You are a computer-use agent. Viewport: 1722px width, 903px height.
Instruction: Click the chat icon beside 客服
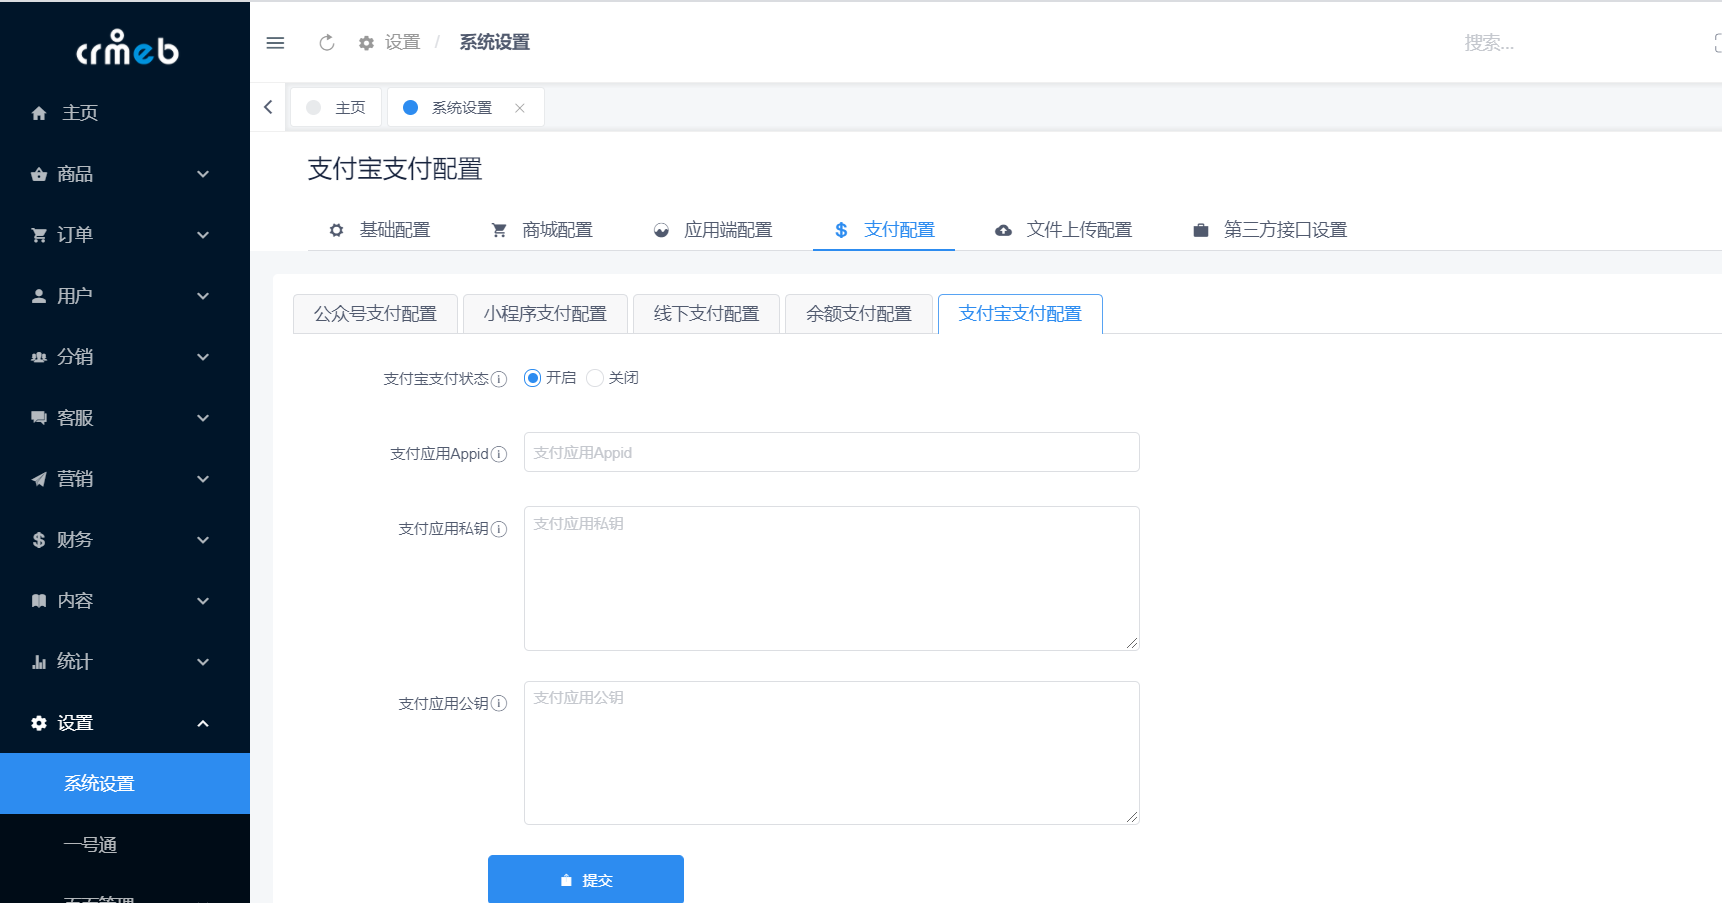coord(39,418)
